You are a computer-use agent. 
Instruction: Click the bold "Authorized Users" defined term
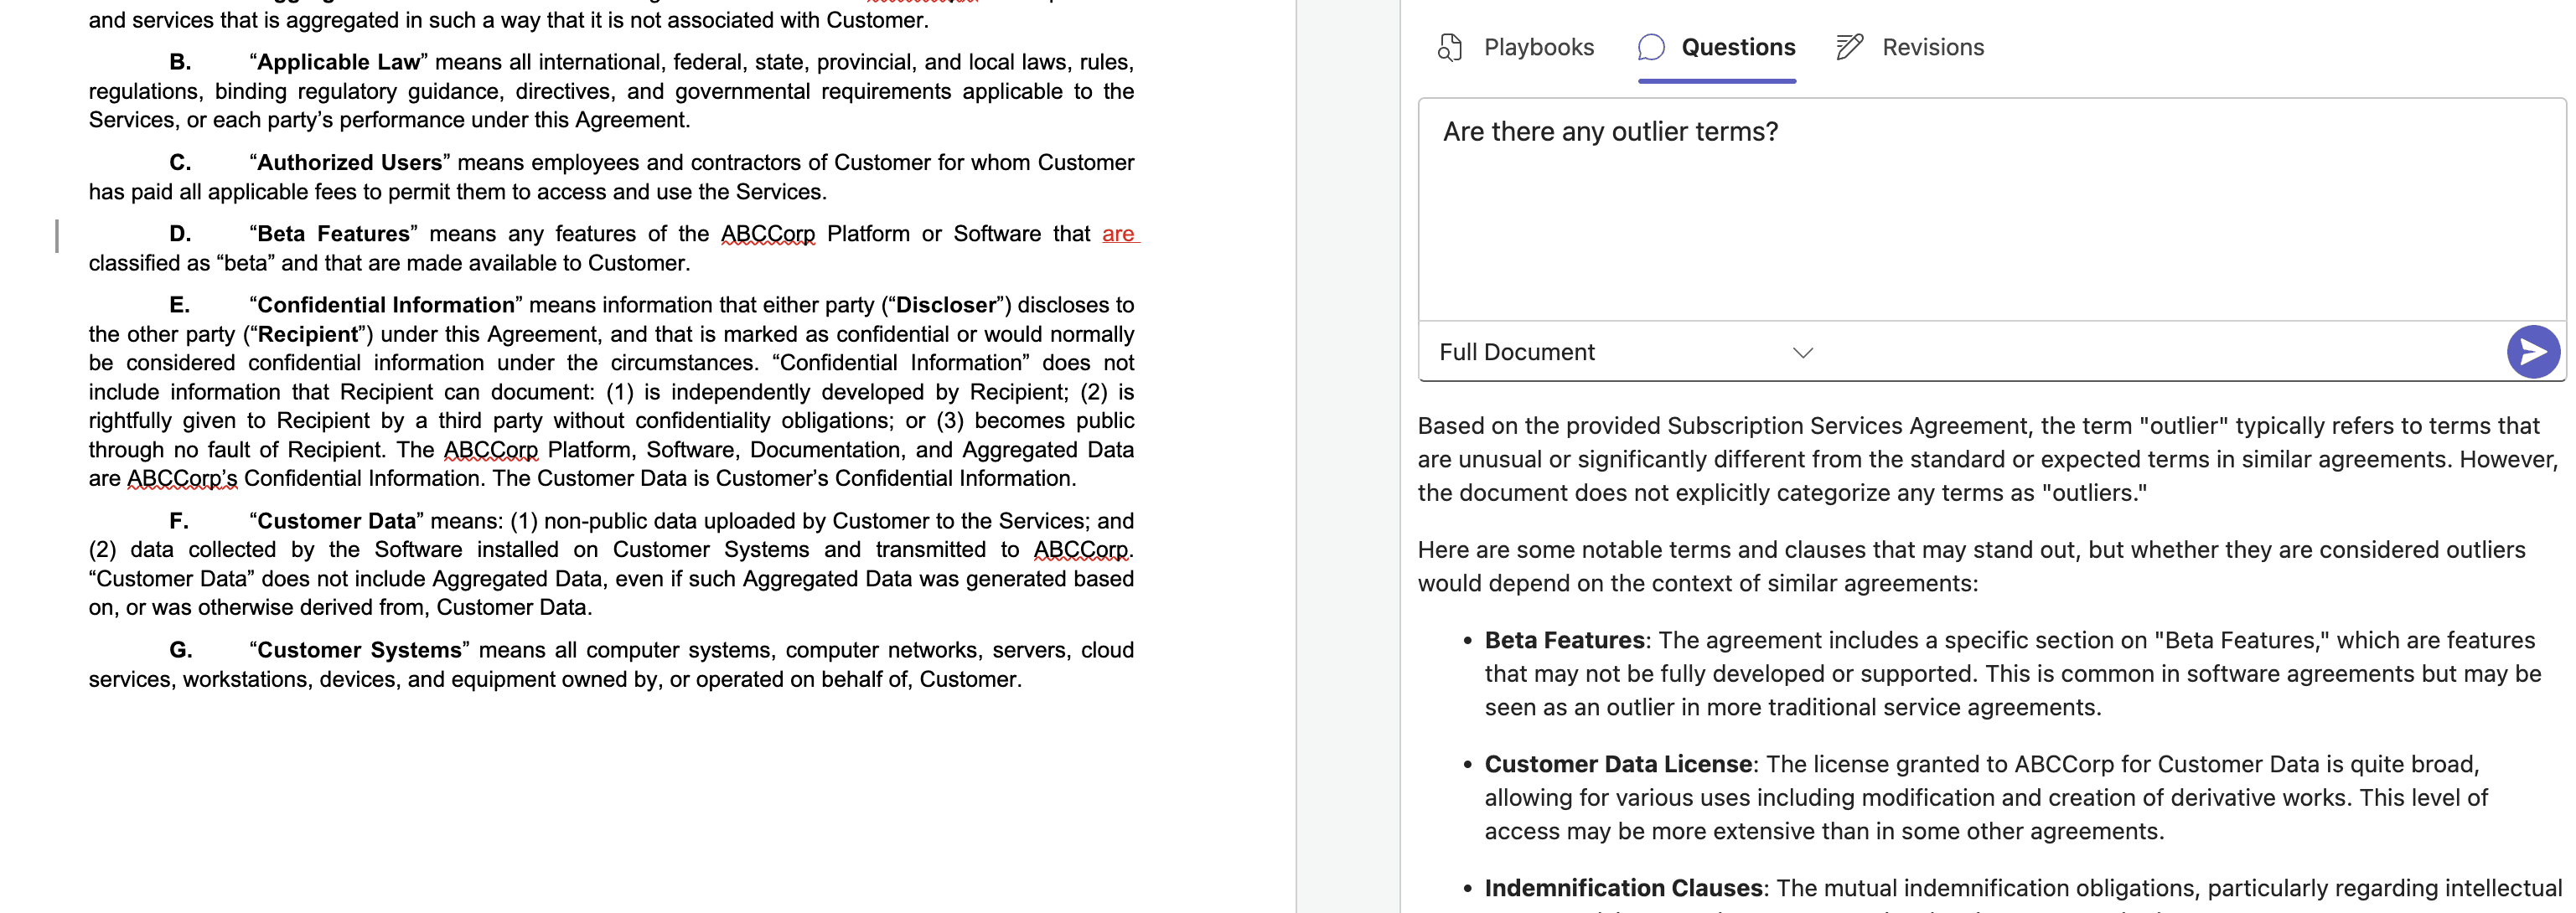pyautogui.click(x=349, y=163)
